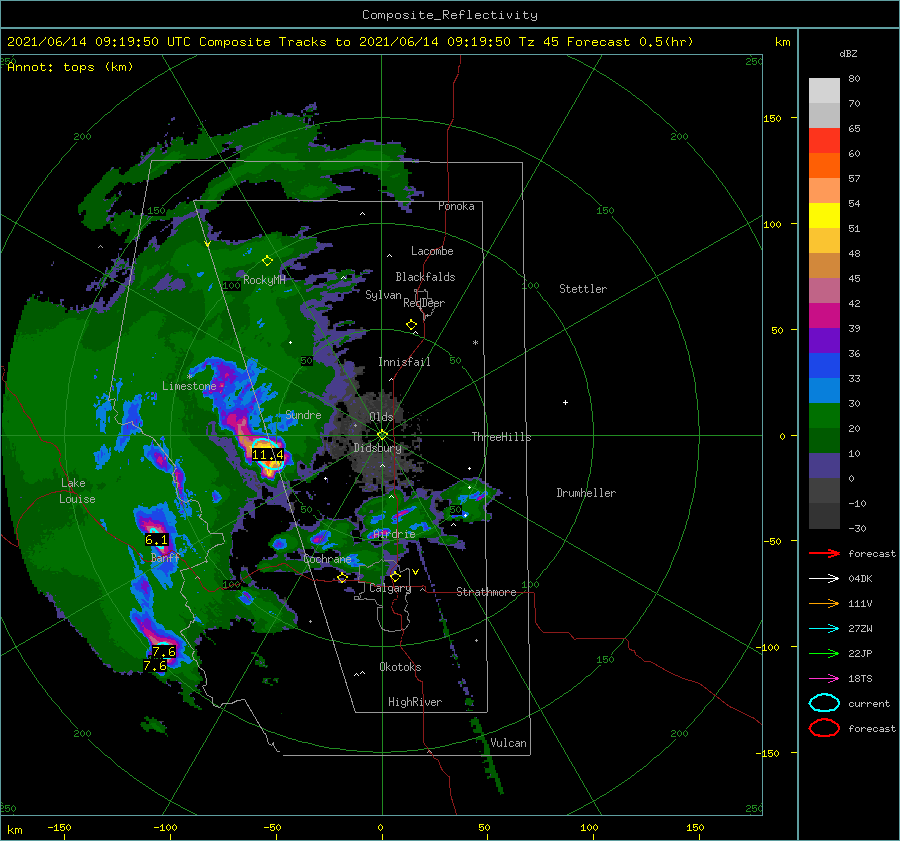Image resolution: width=900 pixels, height=841 pixels.
Task: Click the Banff label
Action: point(165,558)
